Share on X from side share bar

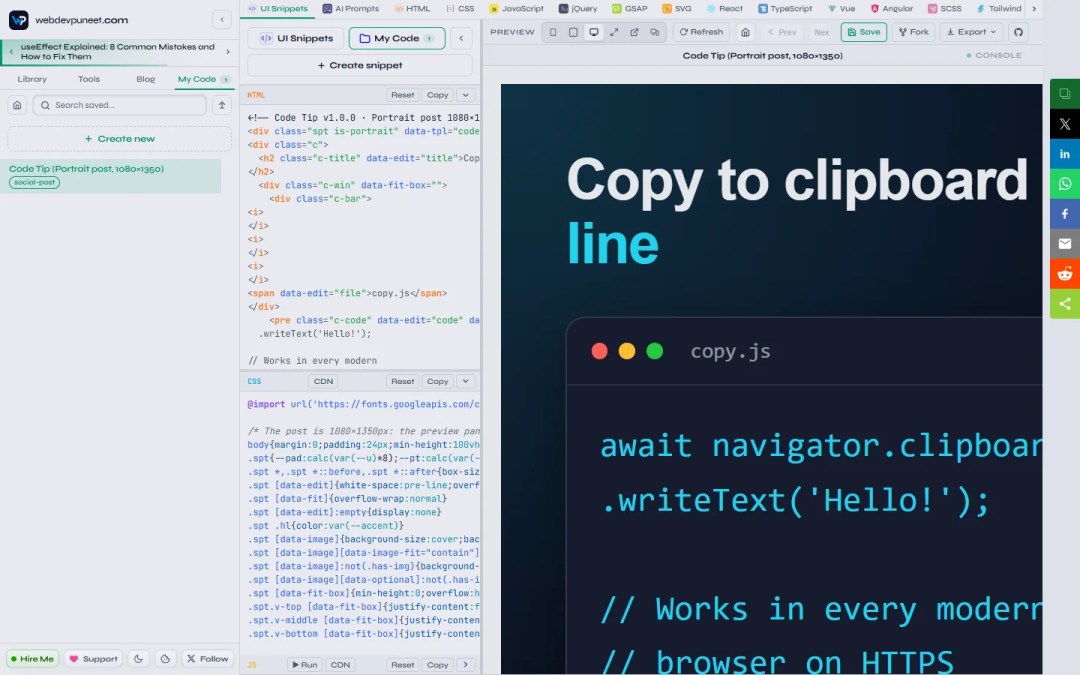(1065, 124)
